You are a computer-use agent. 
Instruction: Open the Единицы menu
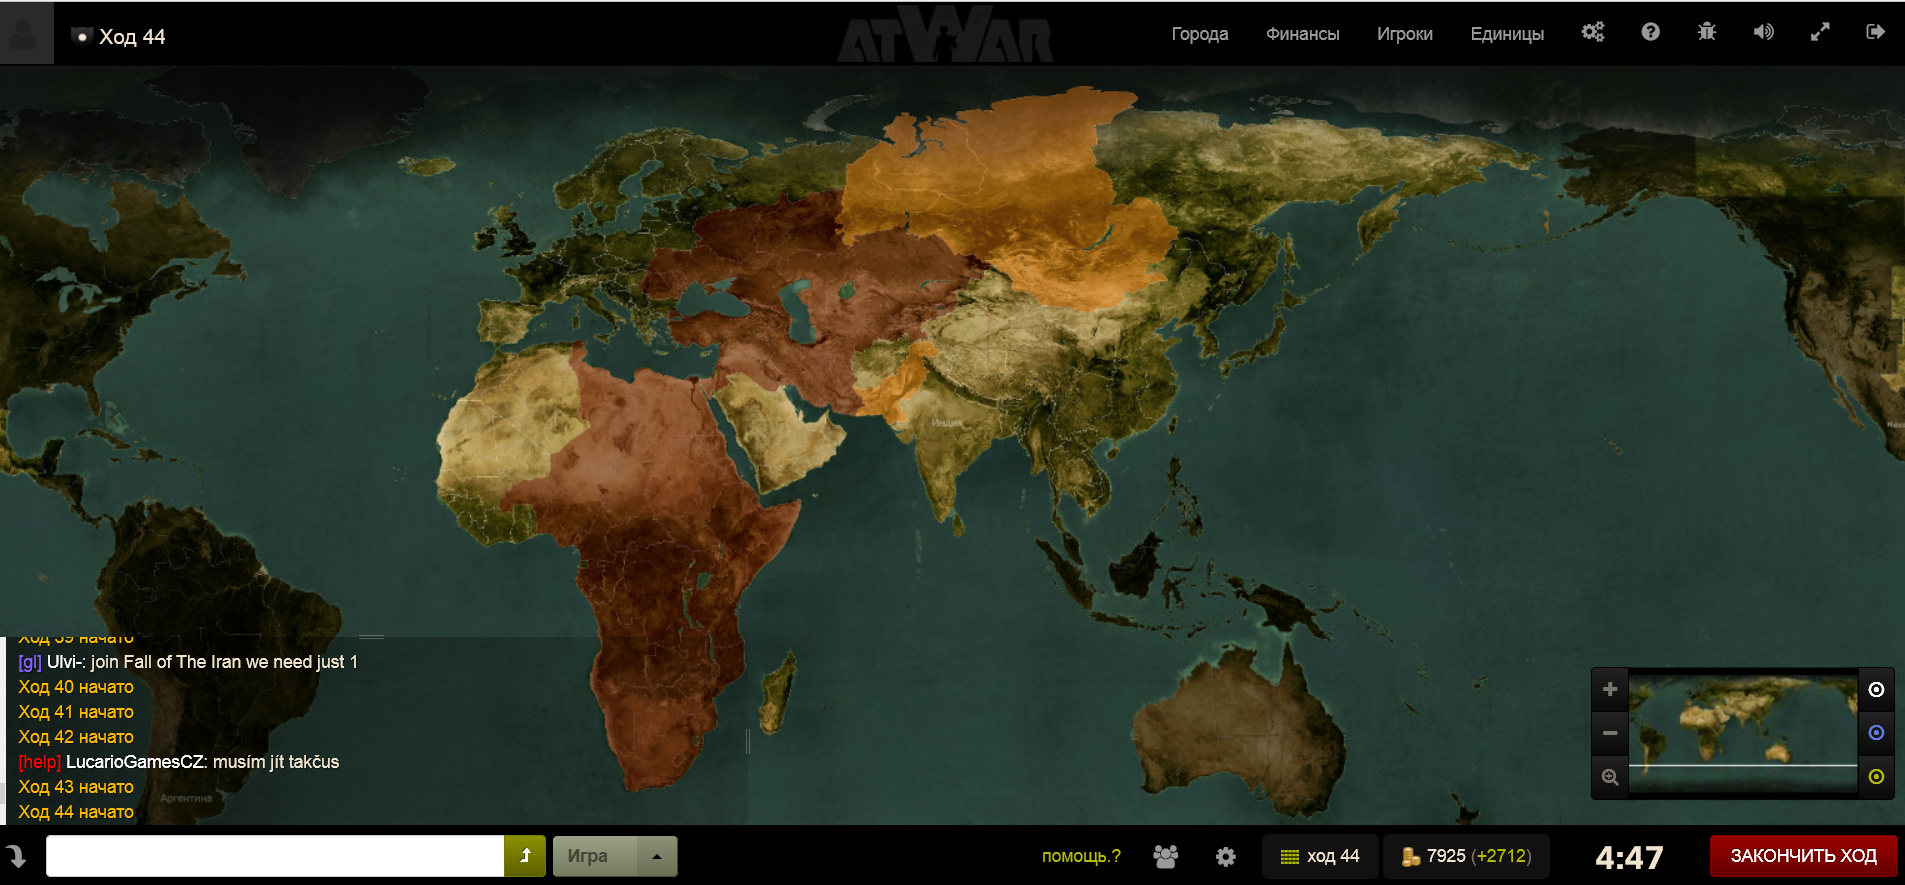point(1507,34)
